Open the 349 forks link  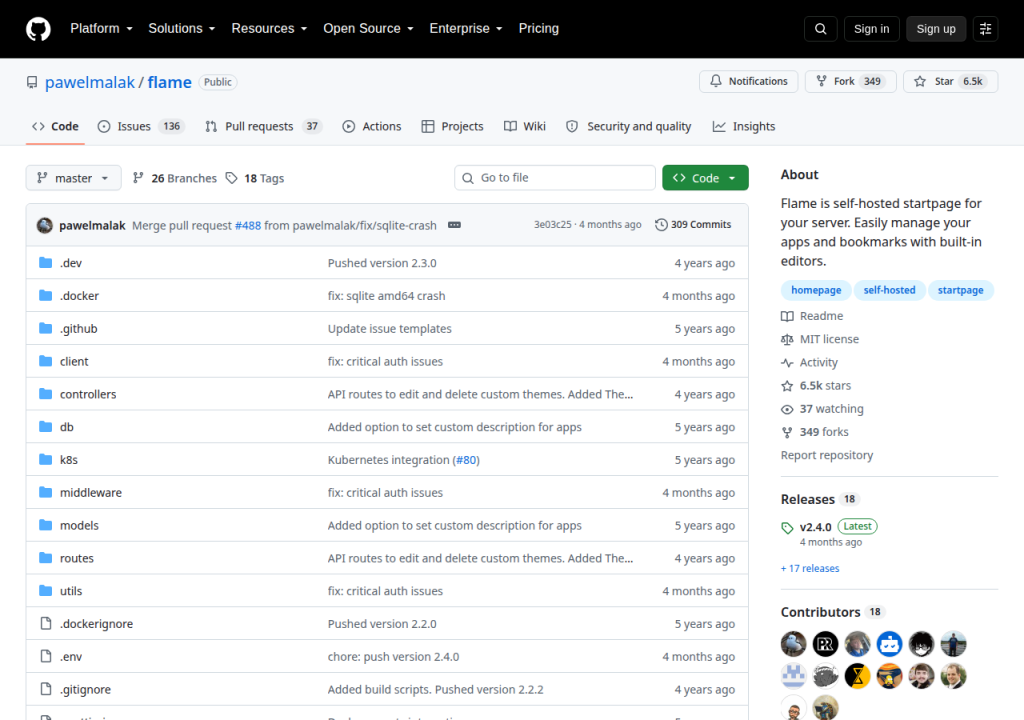pyautogui.click(x=814, y=432)
